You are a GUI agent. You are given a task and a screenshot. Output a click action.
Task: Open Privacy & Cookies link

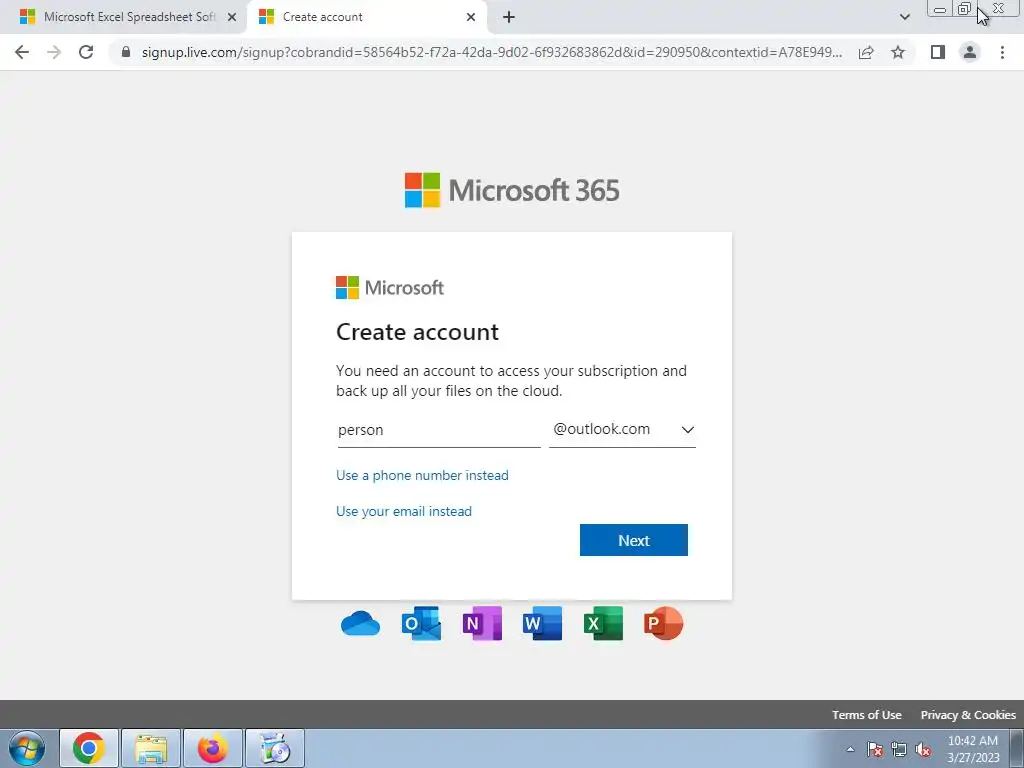[x=968, y=714]
